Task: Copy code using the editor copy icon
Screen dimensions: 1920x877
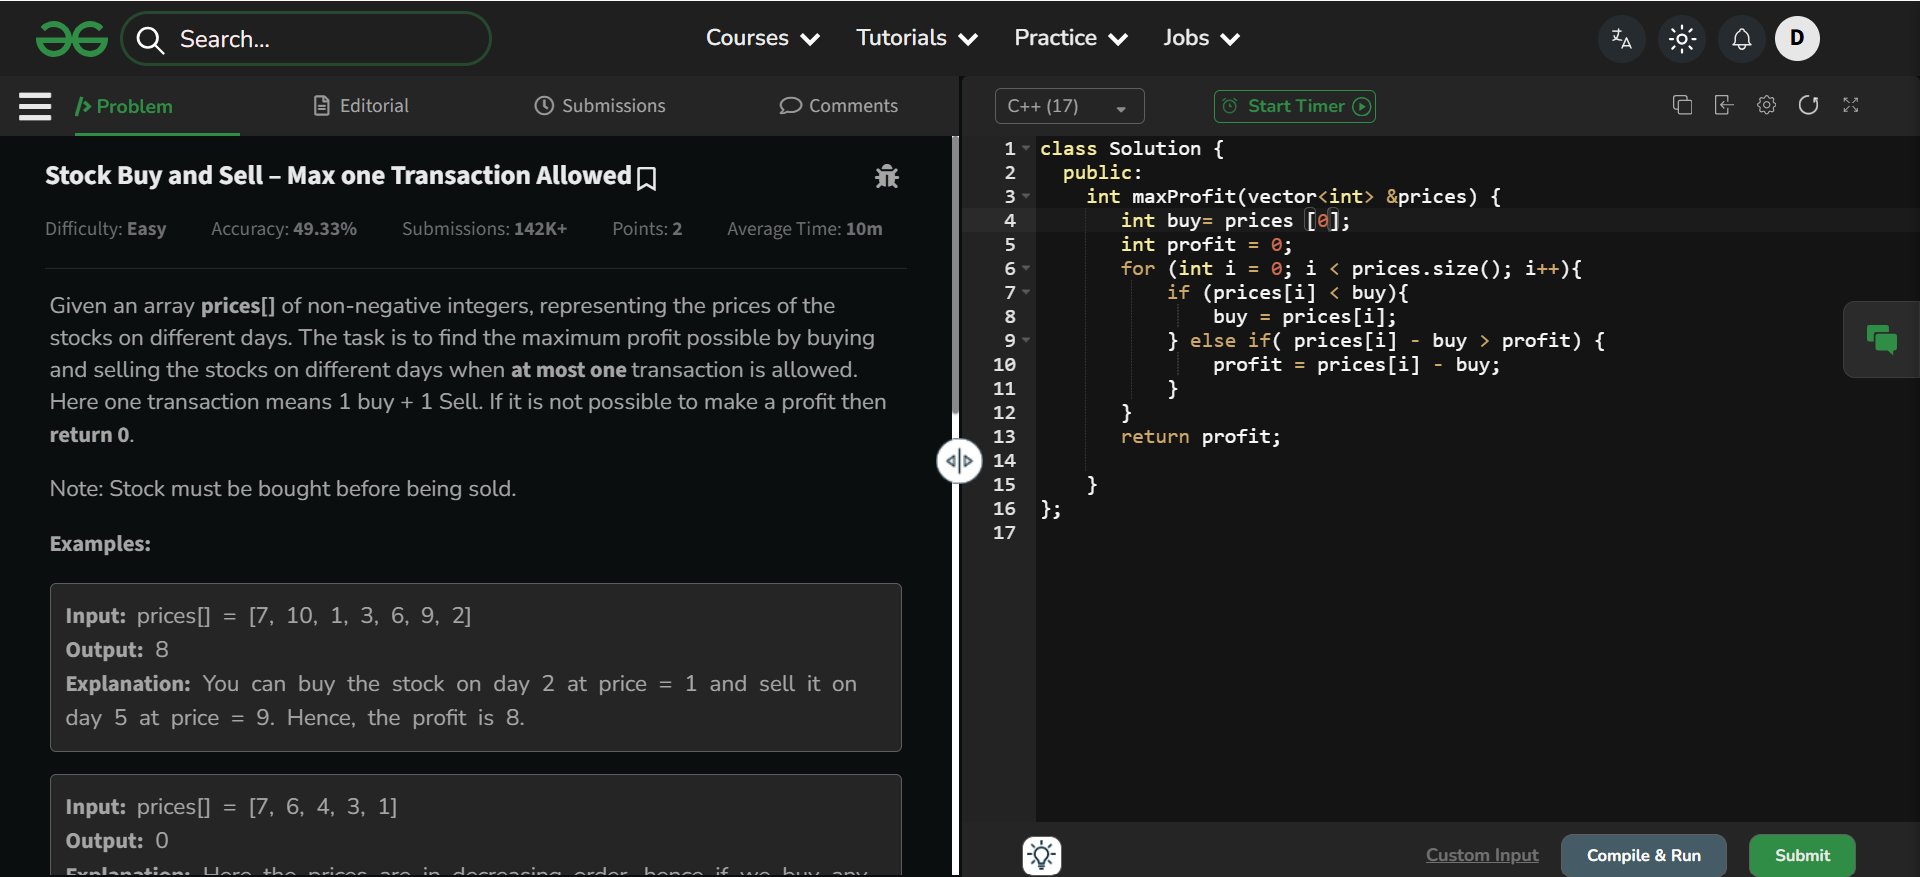Action: pos(1682,105)
